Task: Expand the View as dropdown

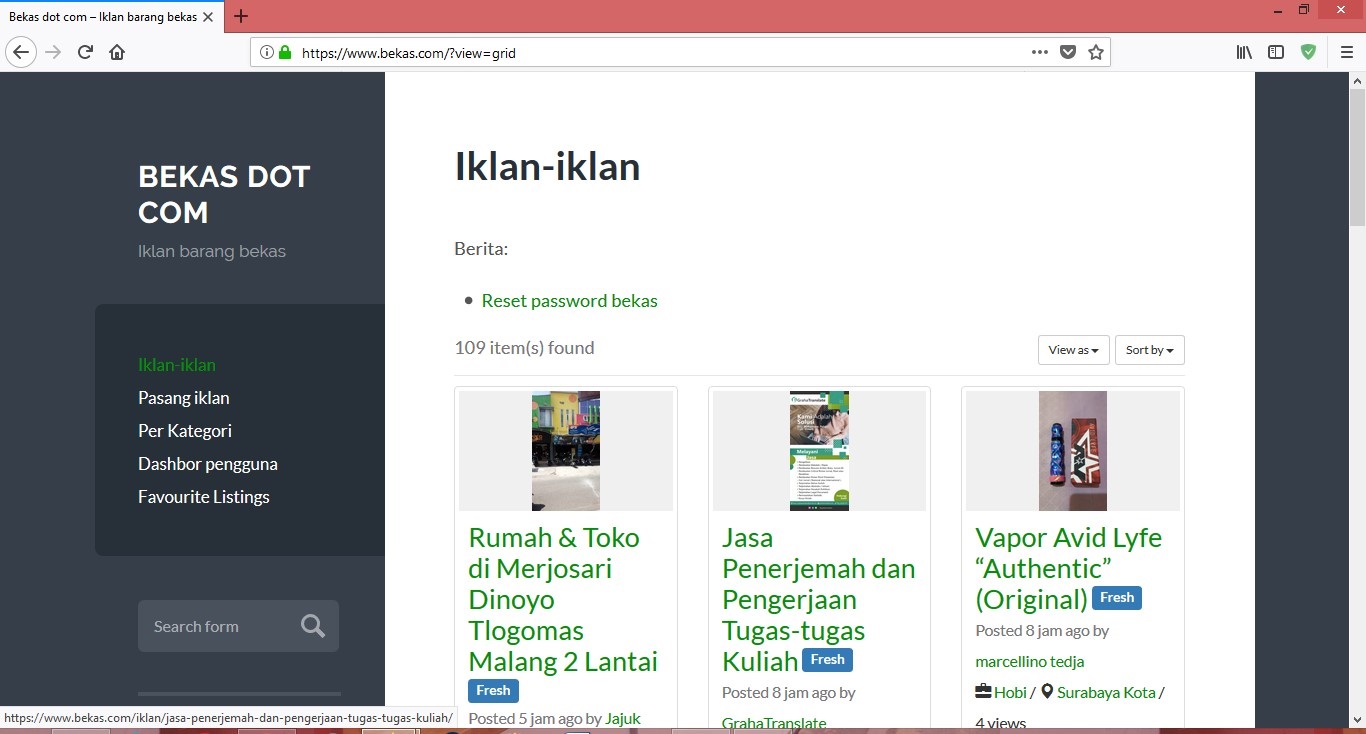Action: point(1073,350)
